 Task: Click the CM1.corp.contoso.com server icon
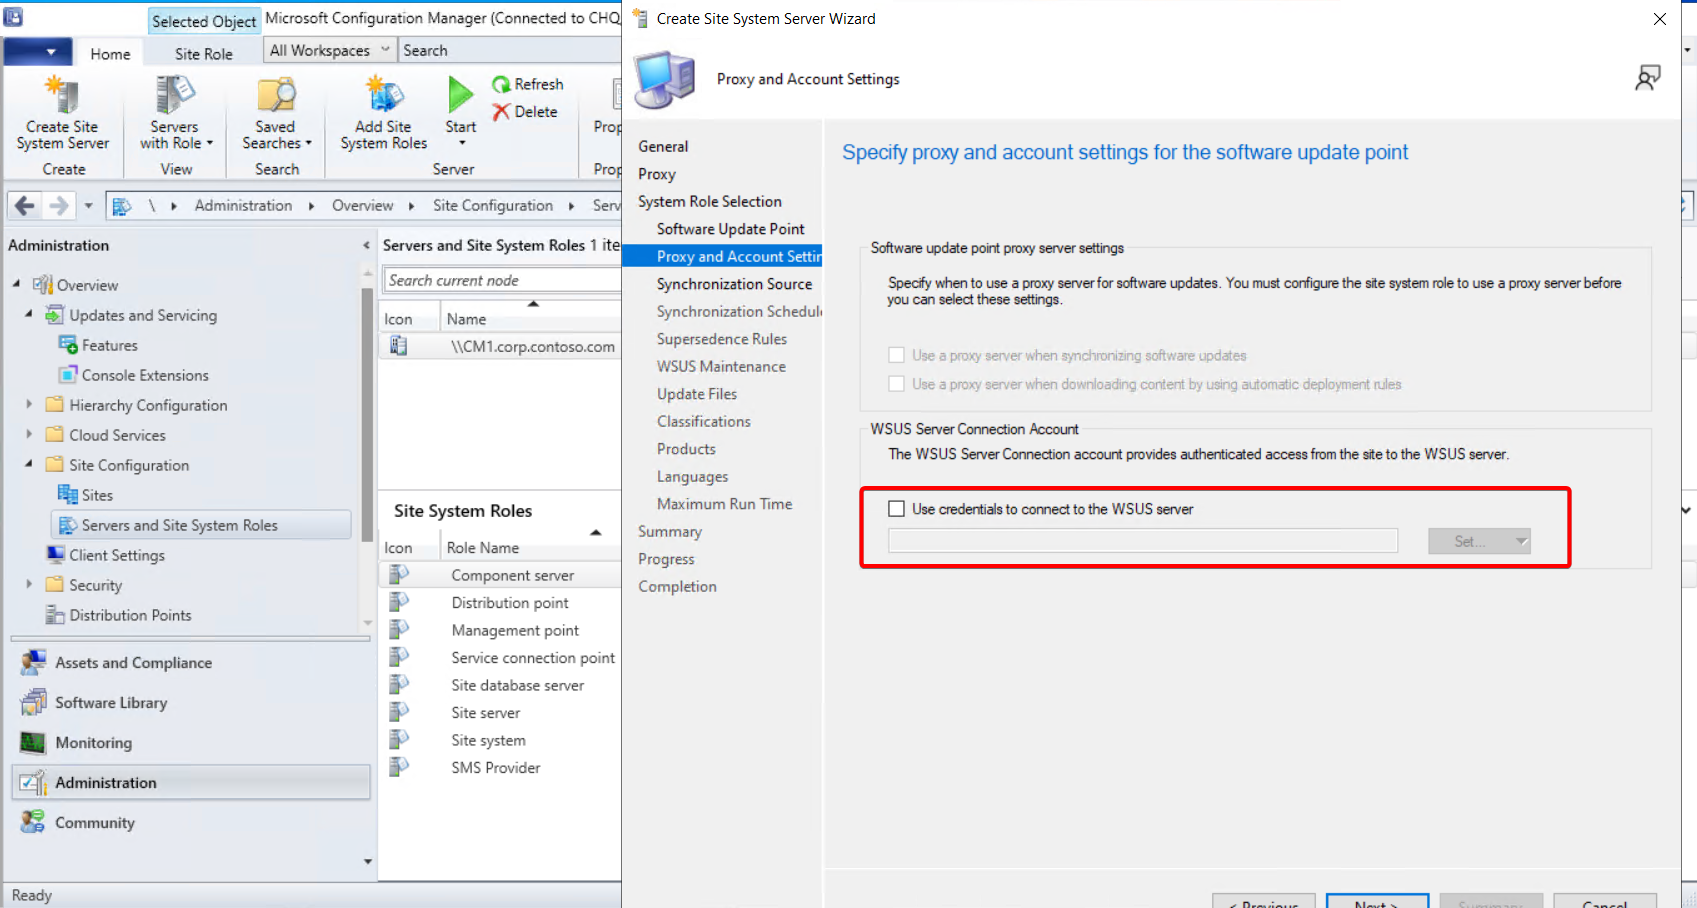point(398,346)
